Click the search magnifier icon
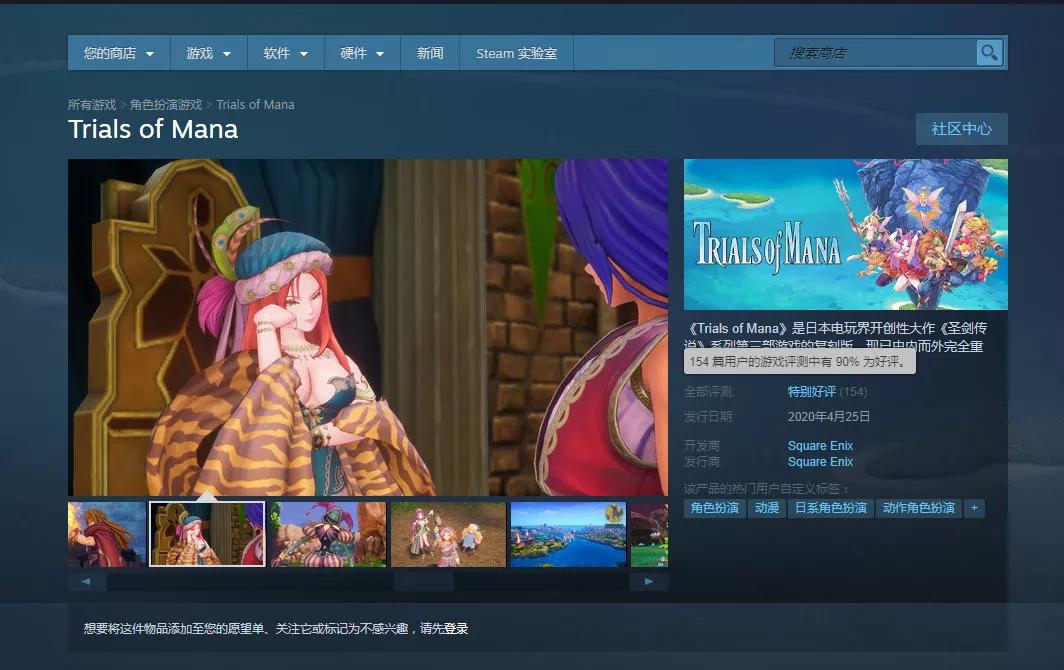The width and height of the screenshot is (1064, 670). tap(989, 52)
